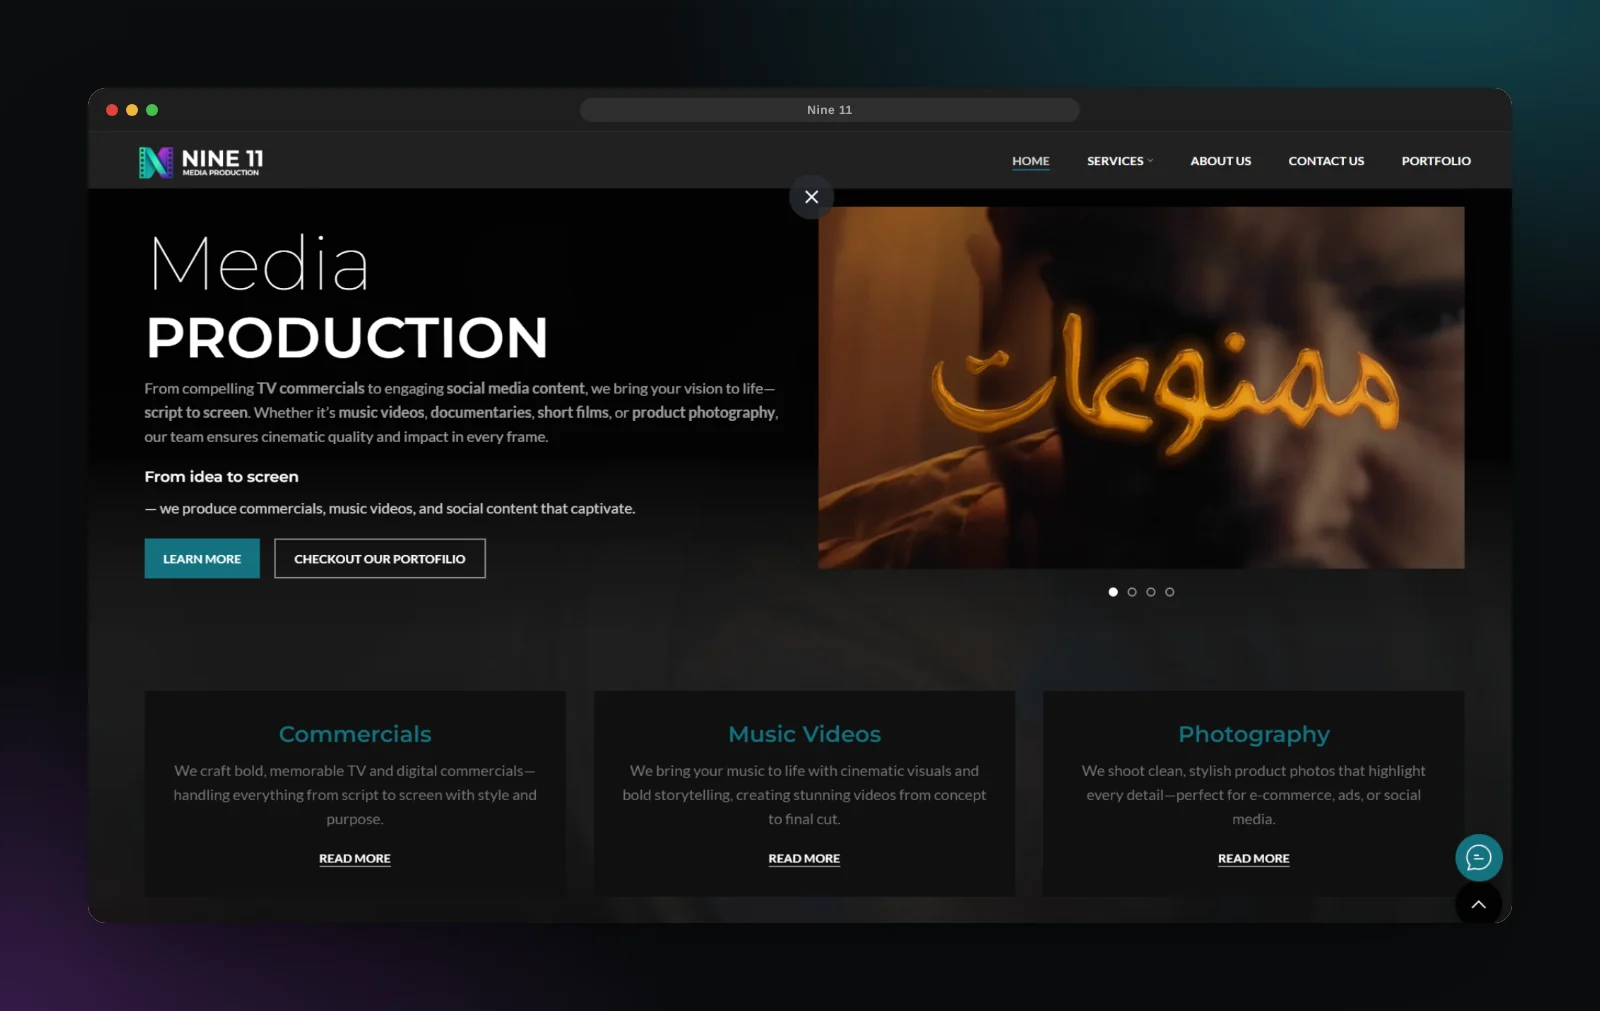Select the second carousel dot
Screen dimensions: 1600x1011
coord(1132,592)
